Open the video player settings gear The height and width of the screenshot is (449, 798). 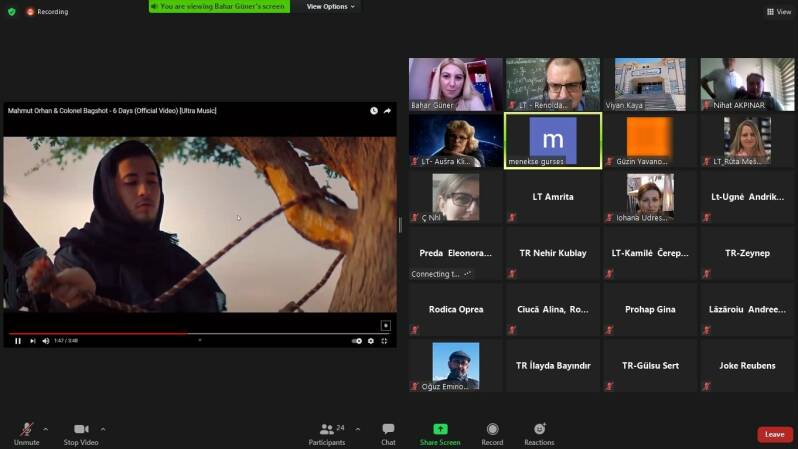point(371,341)
